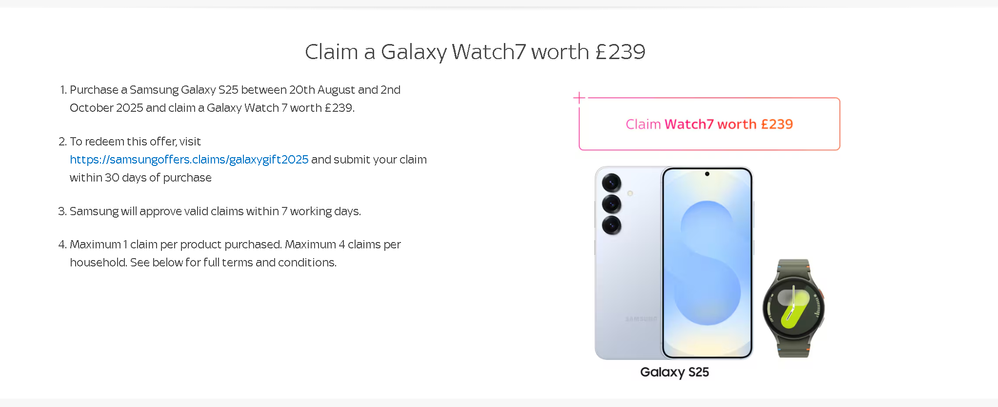The width and height of the screenshot is (998, 407).
Task: Click the Galaxy S25 label under the phone
Action: click(x=675, y=372)
